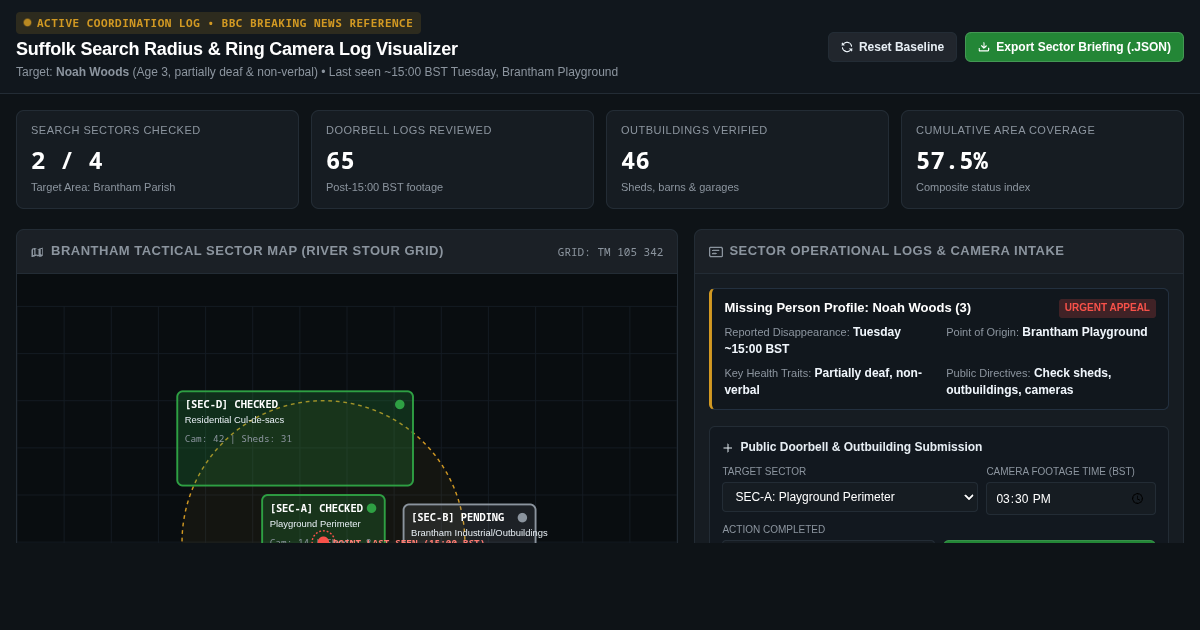Select the SEC-B Pending sector card
Image resolution: width=1200 pixels, height=630 pixels.
pyautogui.click(x=470, y=524)
